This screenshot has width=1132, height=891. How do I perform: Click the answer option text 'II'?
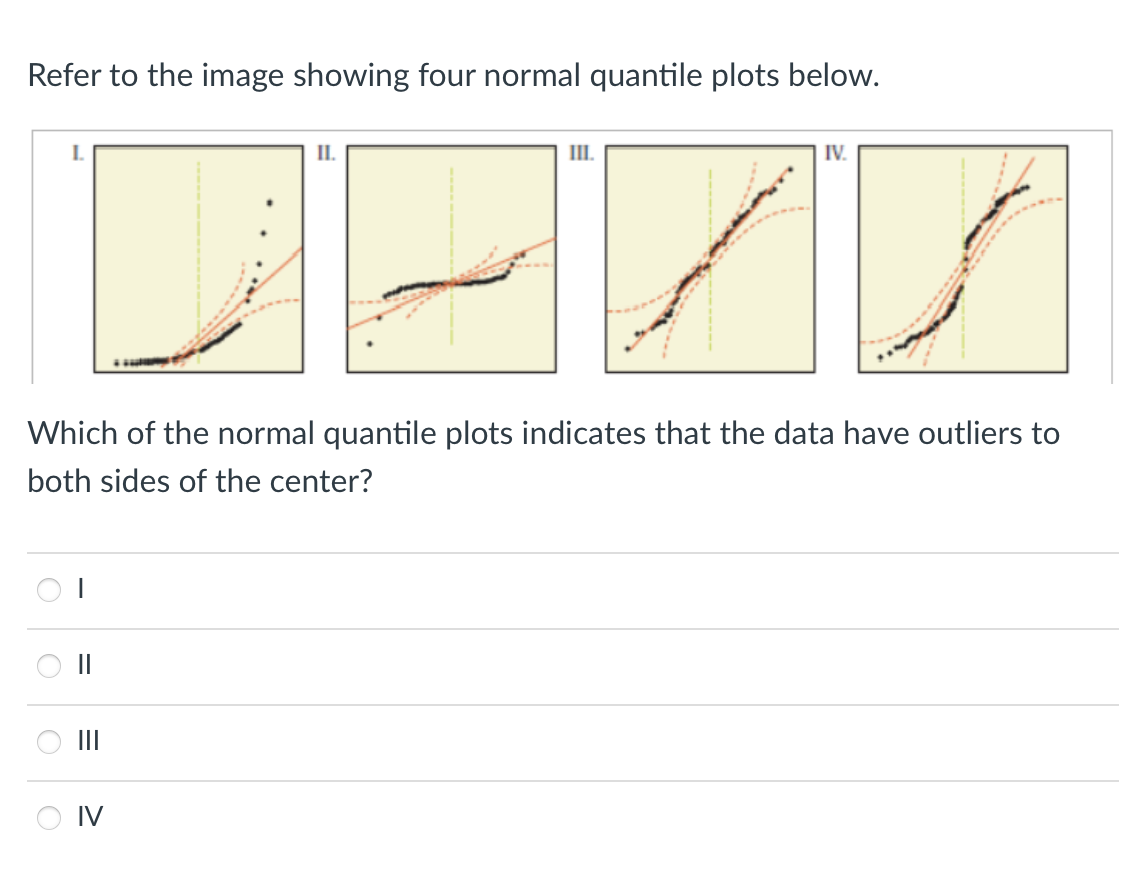(x=84, y=665)
